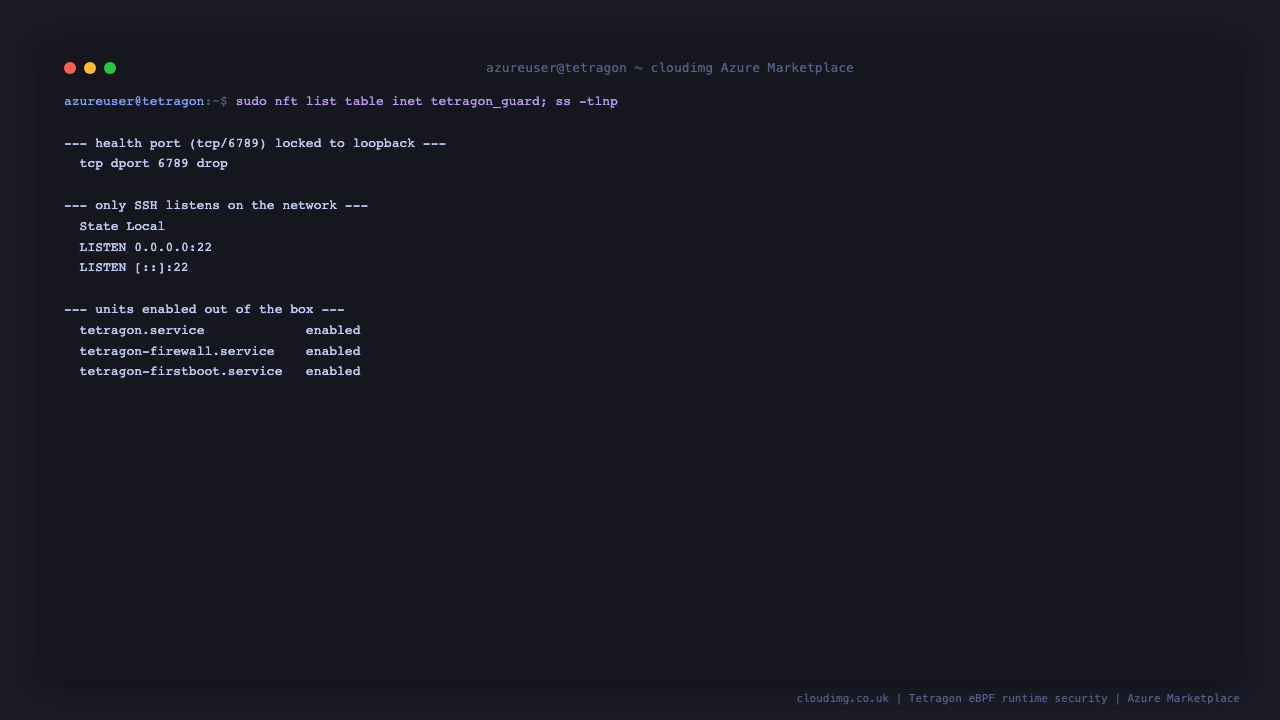Click the terminal title 'azureuser@tetragon ~ cloudimg Azure Marketplace'

[670, 68]
